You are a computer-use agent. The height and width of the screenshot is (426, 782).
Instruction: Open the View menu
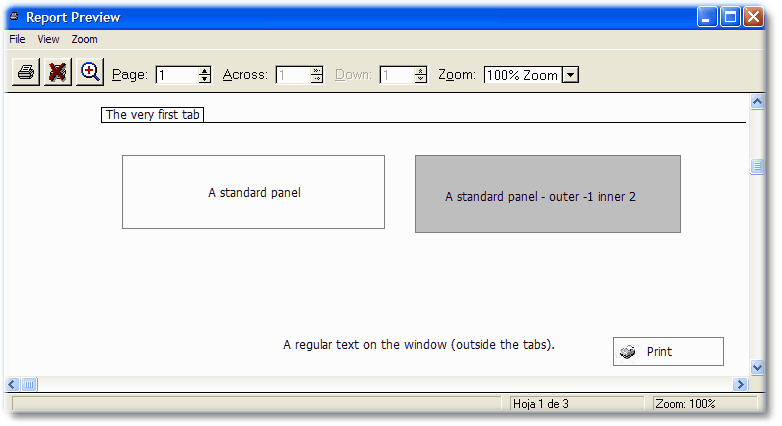point(48,39)
